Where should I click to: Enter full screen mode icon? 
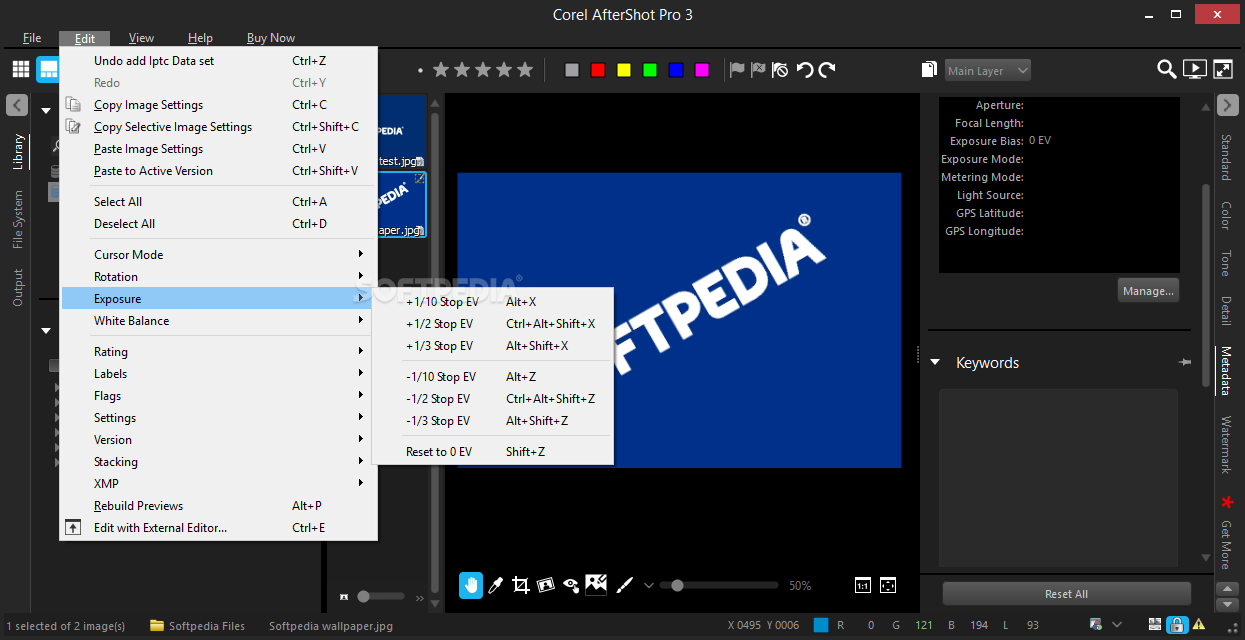(x=1223, y=69)
